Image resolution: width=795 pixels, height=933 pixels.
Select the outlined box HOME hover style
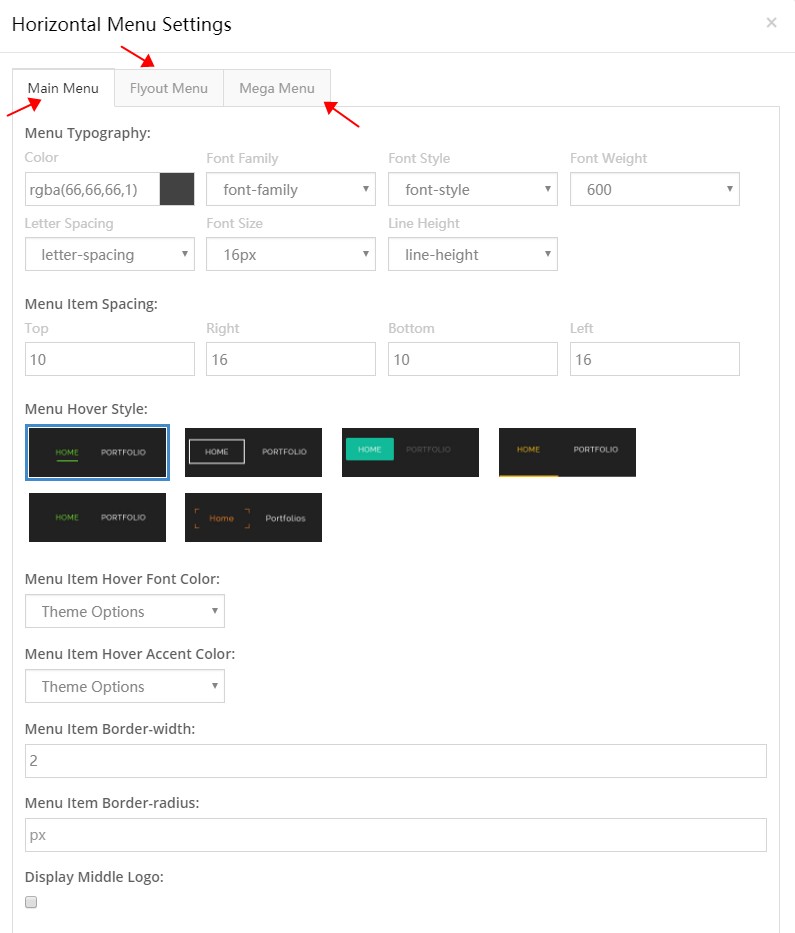coord(253,452)
